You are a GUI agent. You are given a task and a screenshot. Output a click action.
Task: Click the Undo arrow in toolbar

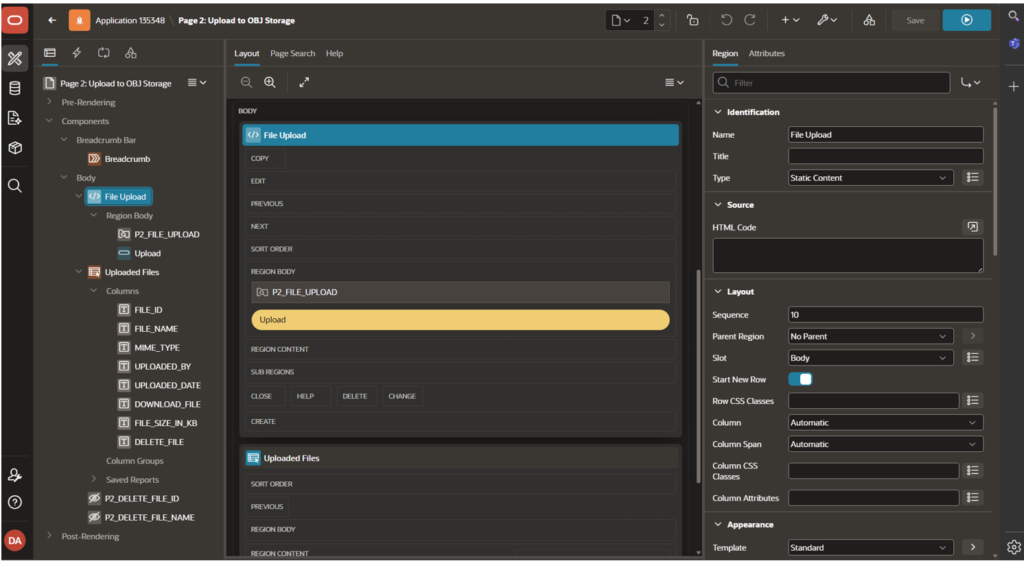[x=726, y=20]
